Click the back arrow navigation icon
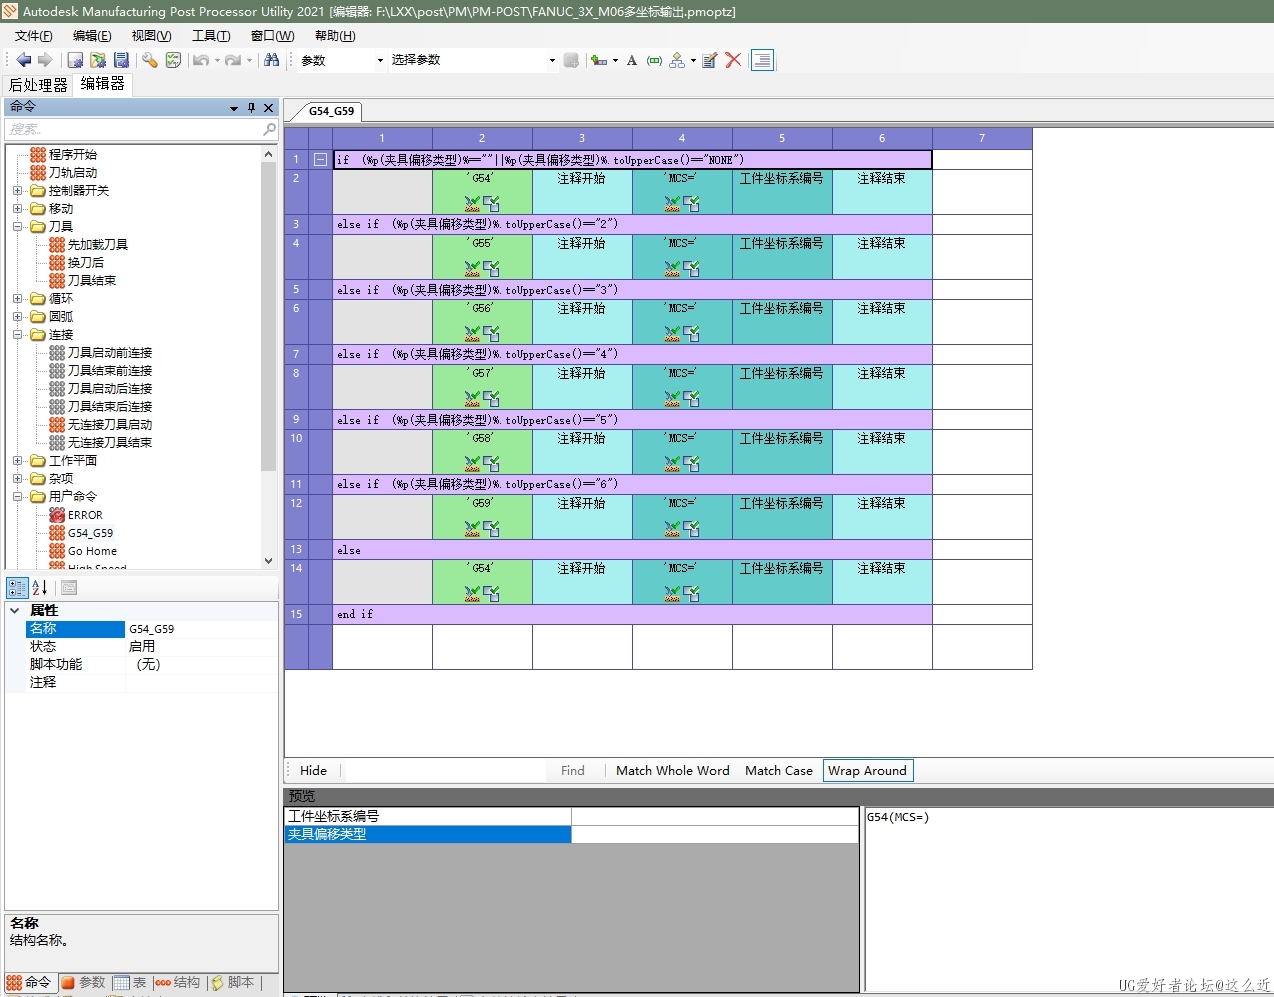This screenshot has height=997, width=1274. coord(24,60)
